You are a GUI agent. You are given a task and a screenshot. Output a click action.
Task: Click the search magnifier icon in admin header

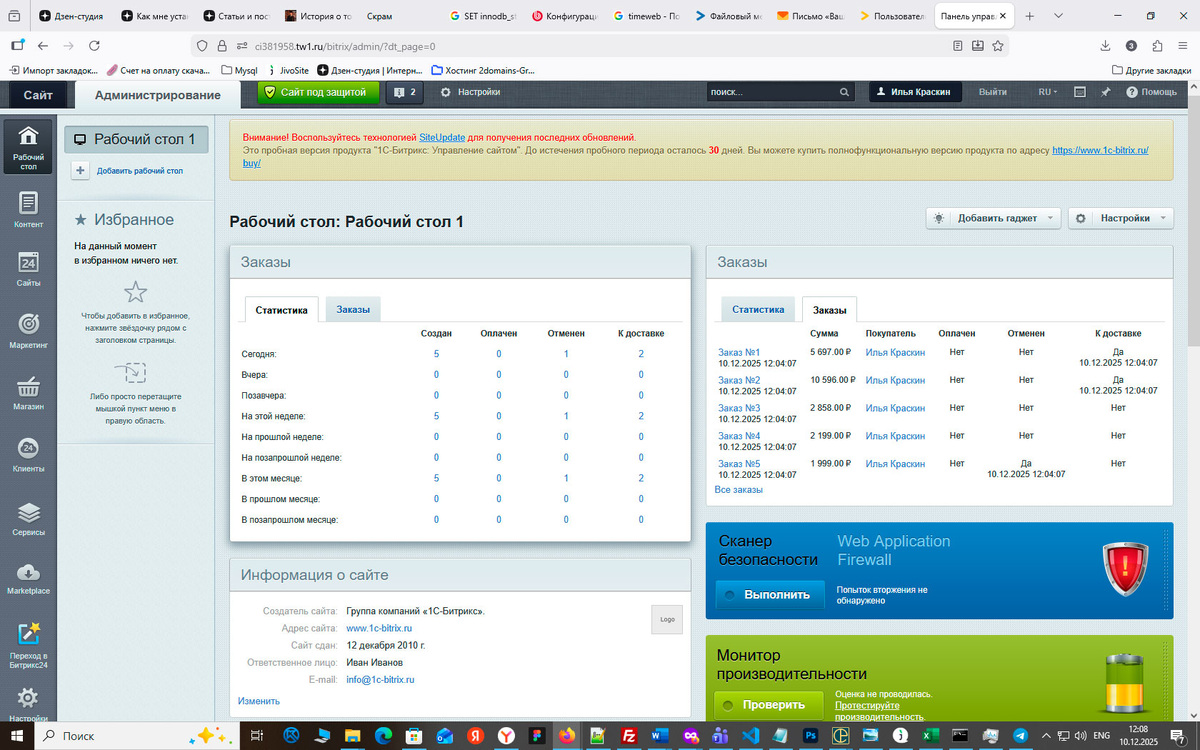pyautogui.click(x=844, y=92)
